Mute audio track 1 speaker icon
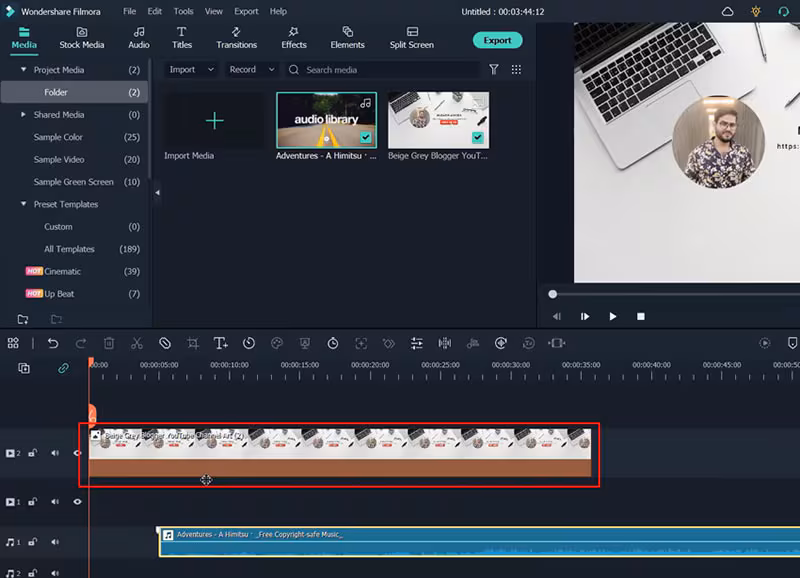800x578 pixels. click(x=55, y=542)
